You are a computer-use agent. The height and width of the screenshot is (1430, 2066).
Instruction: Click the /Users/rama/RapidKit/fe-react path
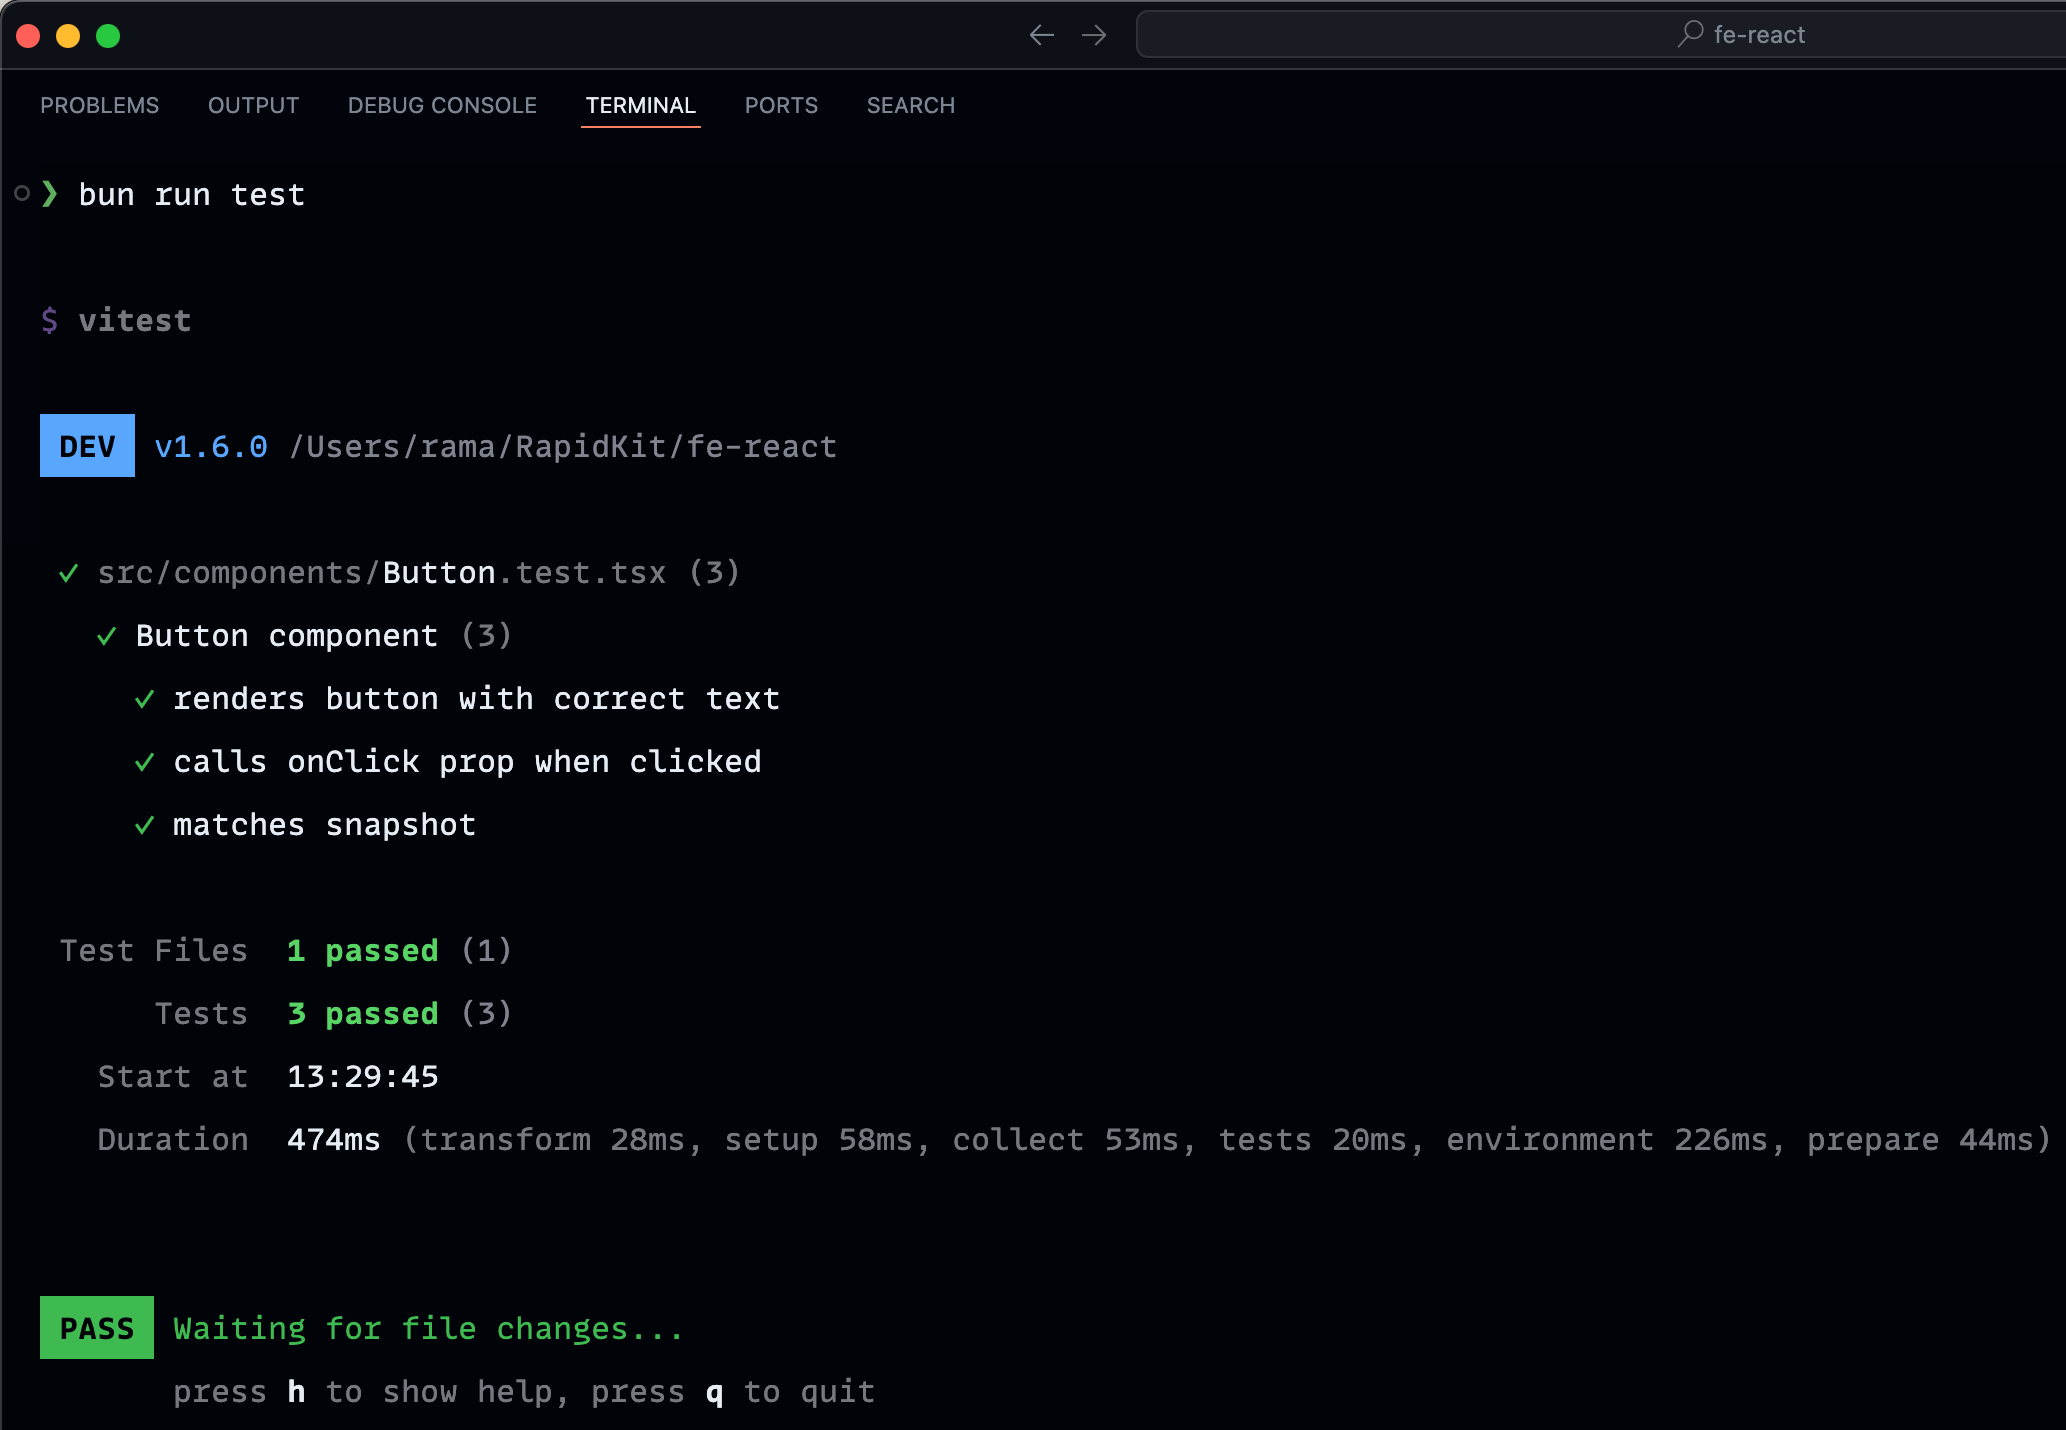click(x=562, y=446)
